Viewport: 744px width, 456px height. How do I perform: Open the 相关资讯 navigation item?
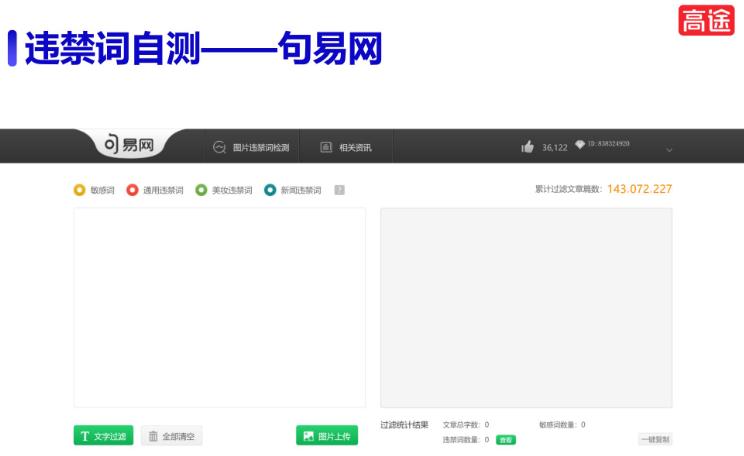click(x=346, y=148)
